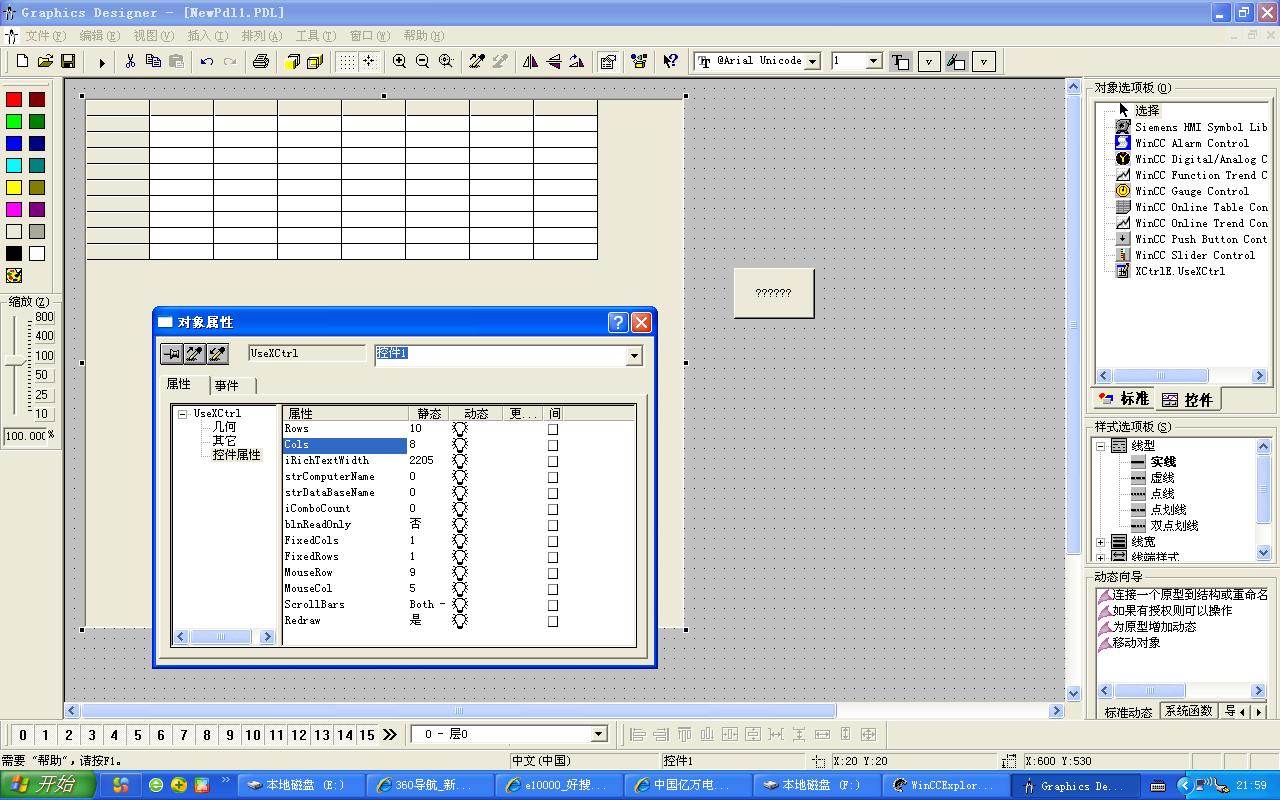This screenshot has height=800, width=1280.
Task: Pick the yellow color swatch
Action: click(14, 187)
